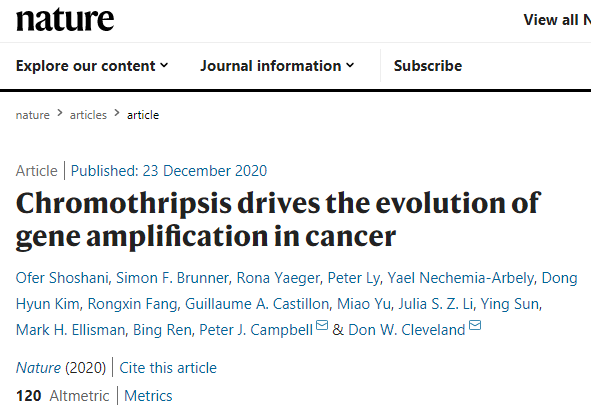
Task: Click author Yael Nechemia-Arbely name
Action: [461, 278]
